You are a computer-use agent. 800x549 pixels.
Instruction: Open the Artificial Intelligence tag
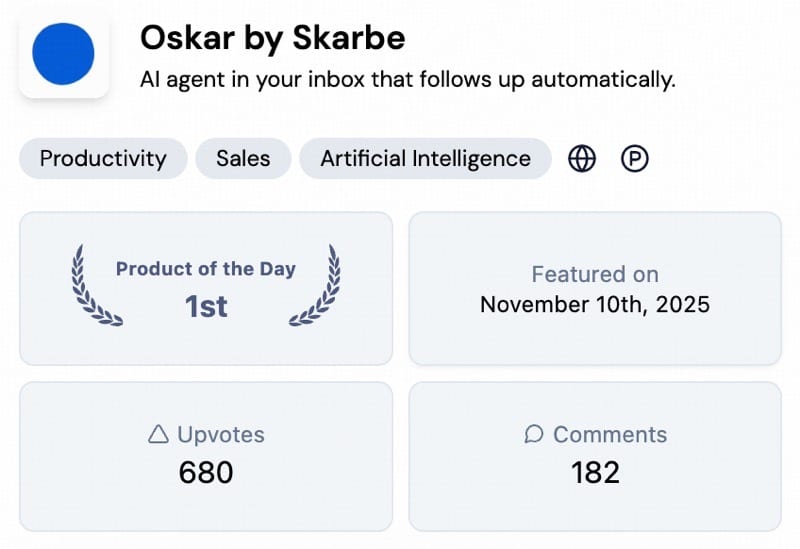pos(426,159)
